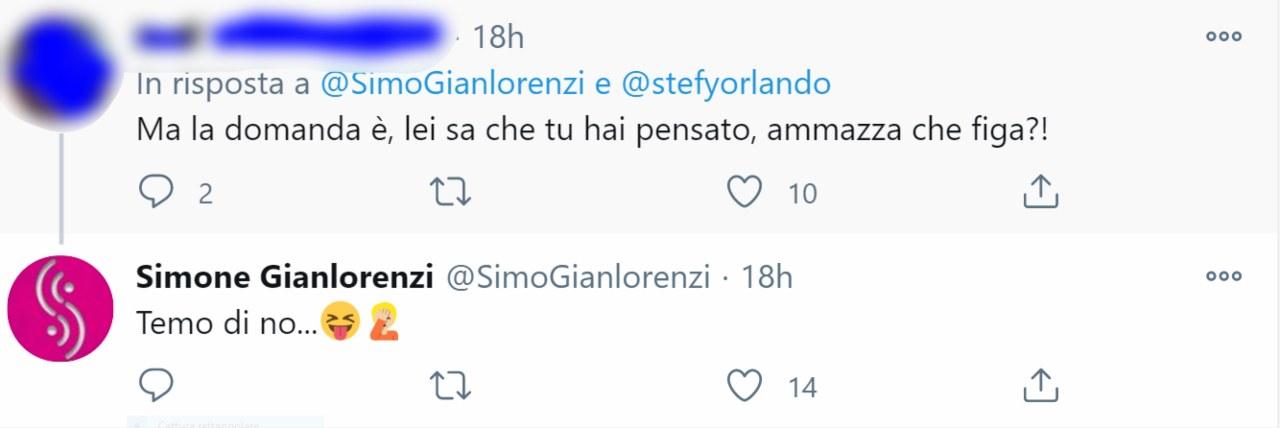Share Simone Gianlorenzi's 'Temo di no' tweet

[x=1040, y=384]
